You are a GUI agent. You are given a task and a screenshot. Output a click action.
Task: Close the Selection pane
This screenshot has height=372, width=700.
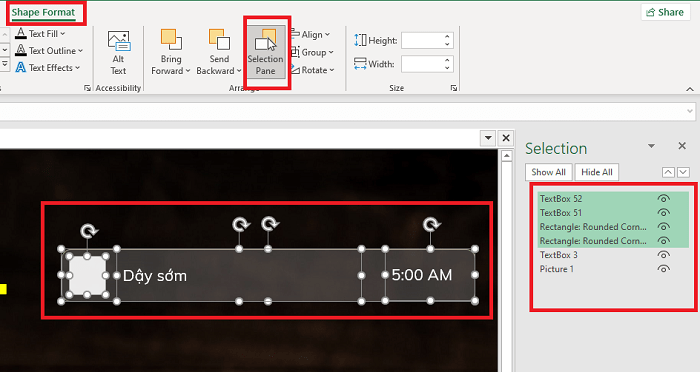(x=682, y=146)
